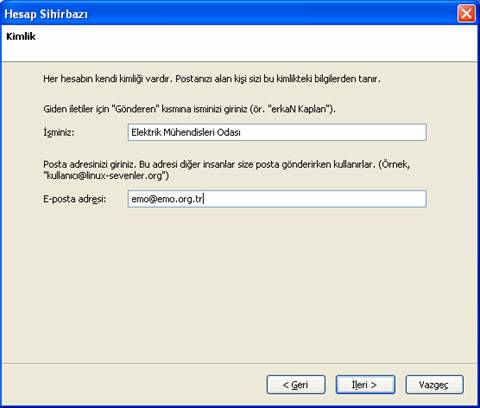The width and height of the screenshot is (480, 408).
Task: Click the E-posta adresi label
Action: 75,199
